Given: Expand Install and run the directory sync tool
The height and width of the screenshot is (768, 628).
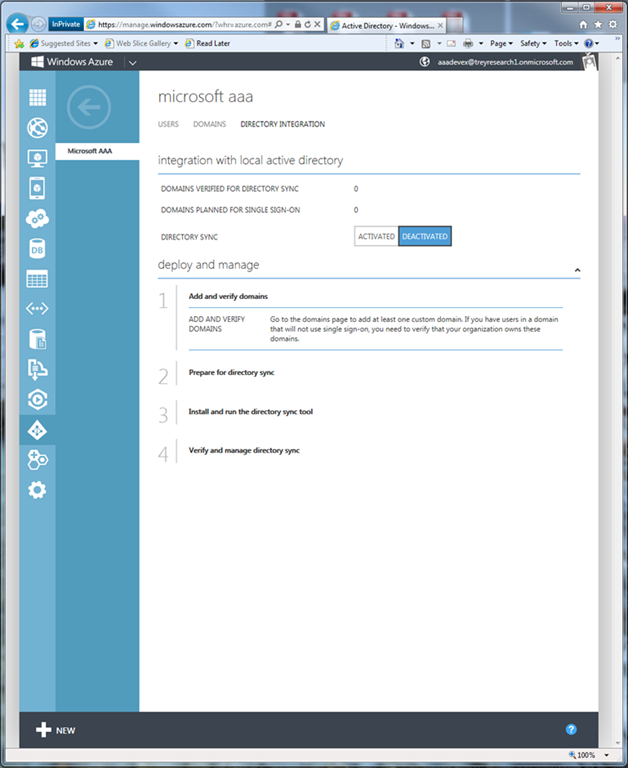Looking at the screenshot, I should pyautogui.click(x=250, y=411).
